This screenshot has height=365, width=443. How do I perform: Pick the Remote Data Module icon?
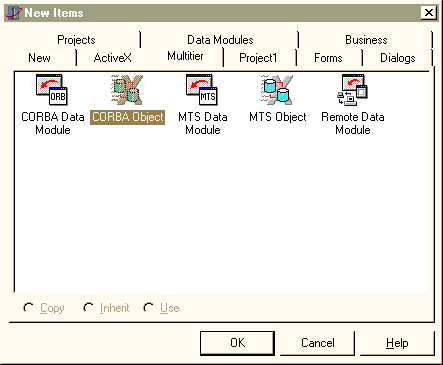[x=352, y=90]
